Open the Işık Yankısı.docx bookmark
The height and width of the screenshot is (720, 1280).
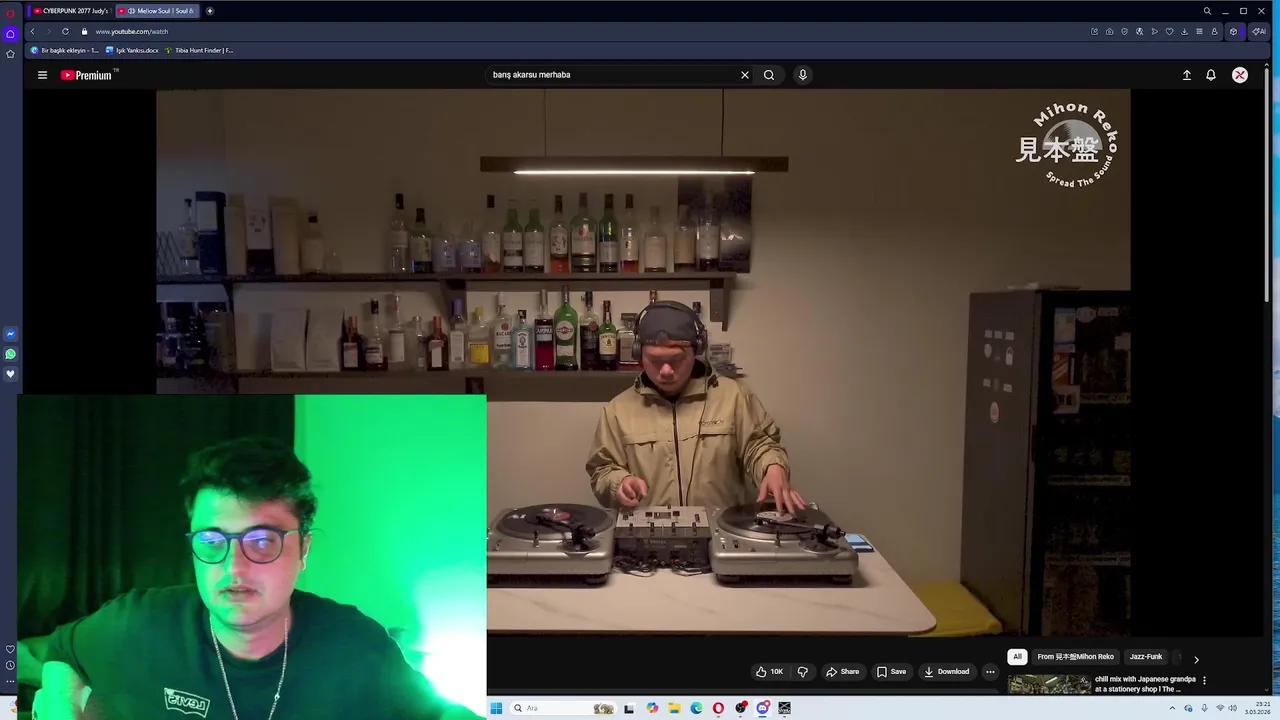[x=132, y=50]
